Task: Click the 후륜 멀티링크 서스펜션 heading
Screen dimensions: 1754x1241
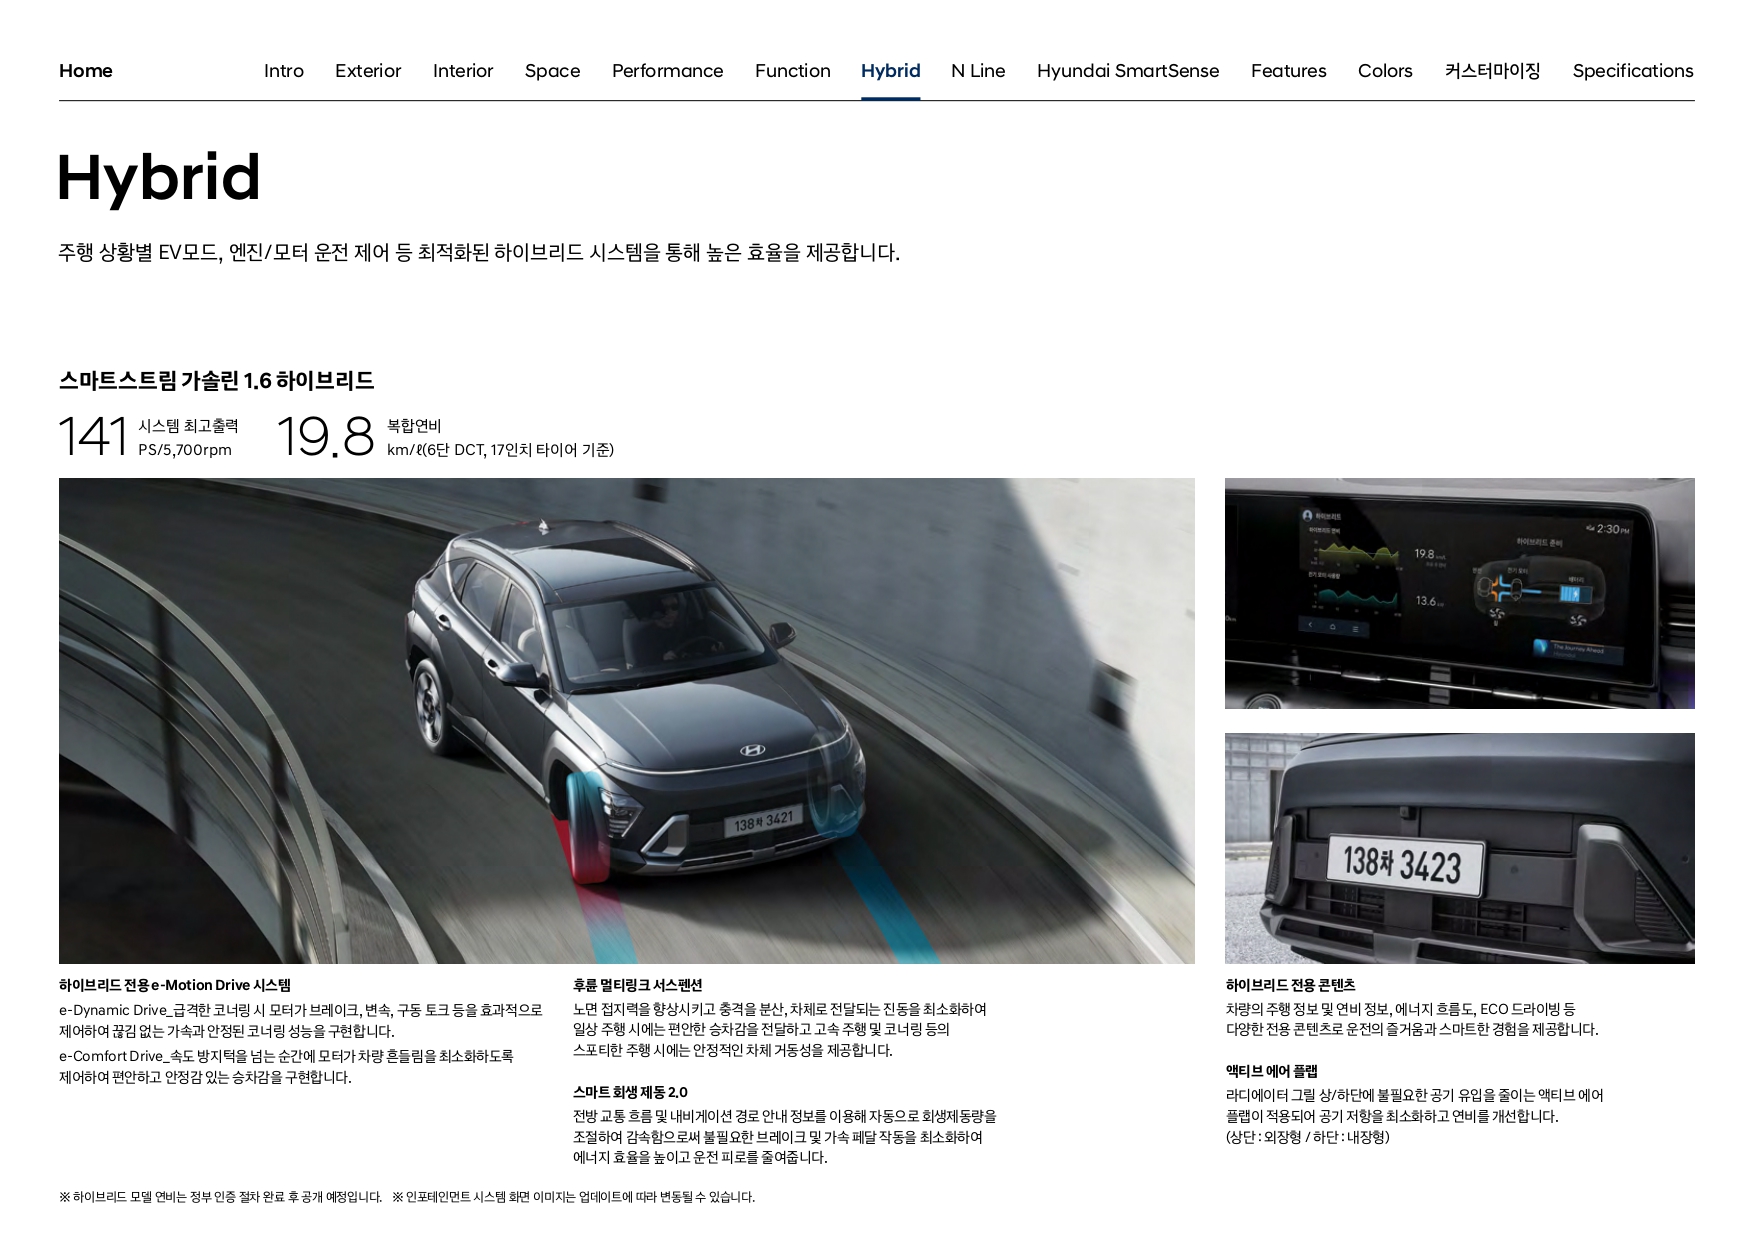Action: click(x=638, y=985)
